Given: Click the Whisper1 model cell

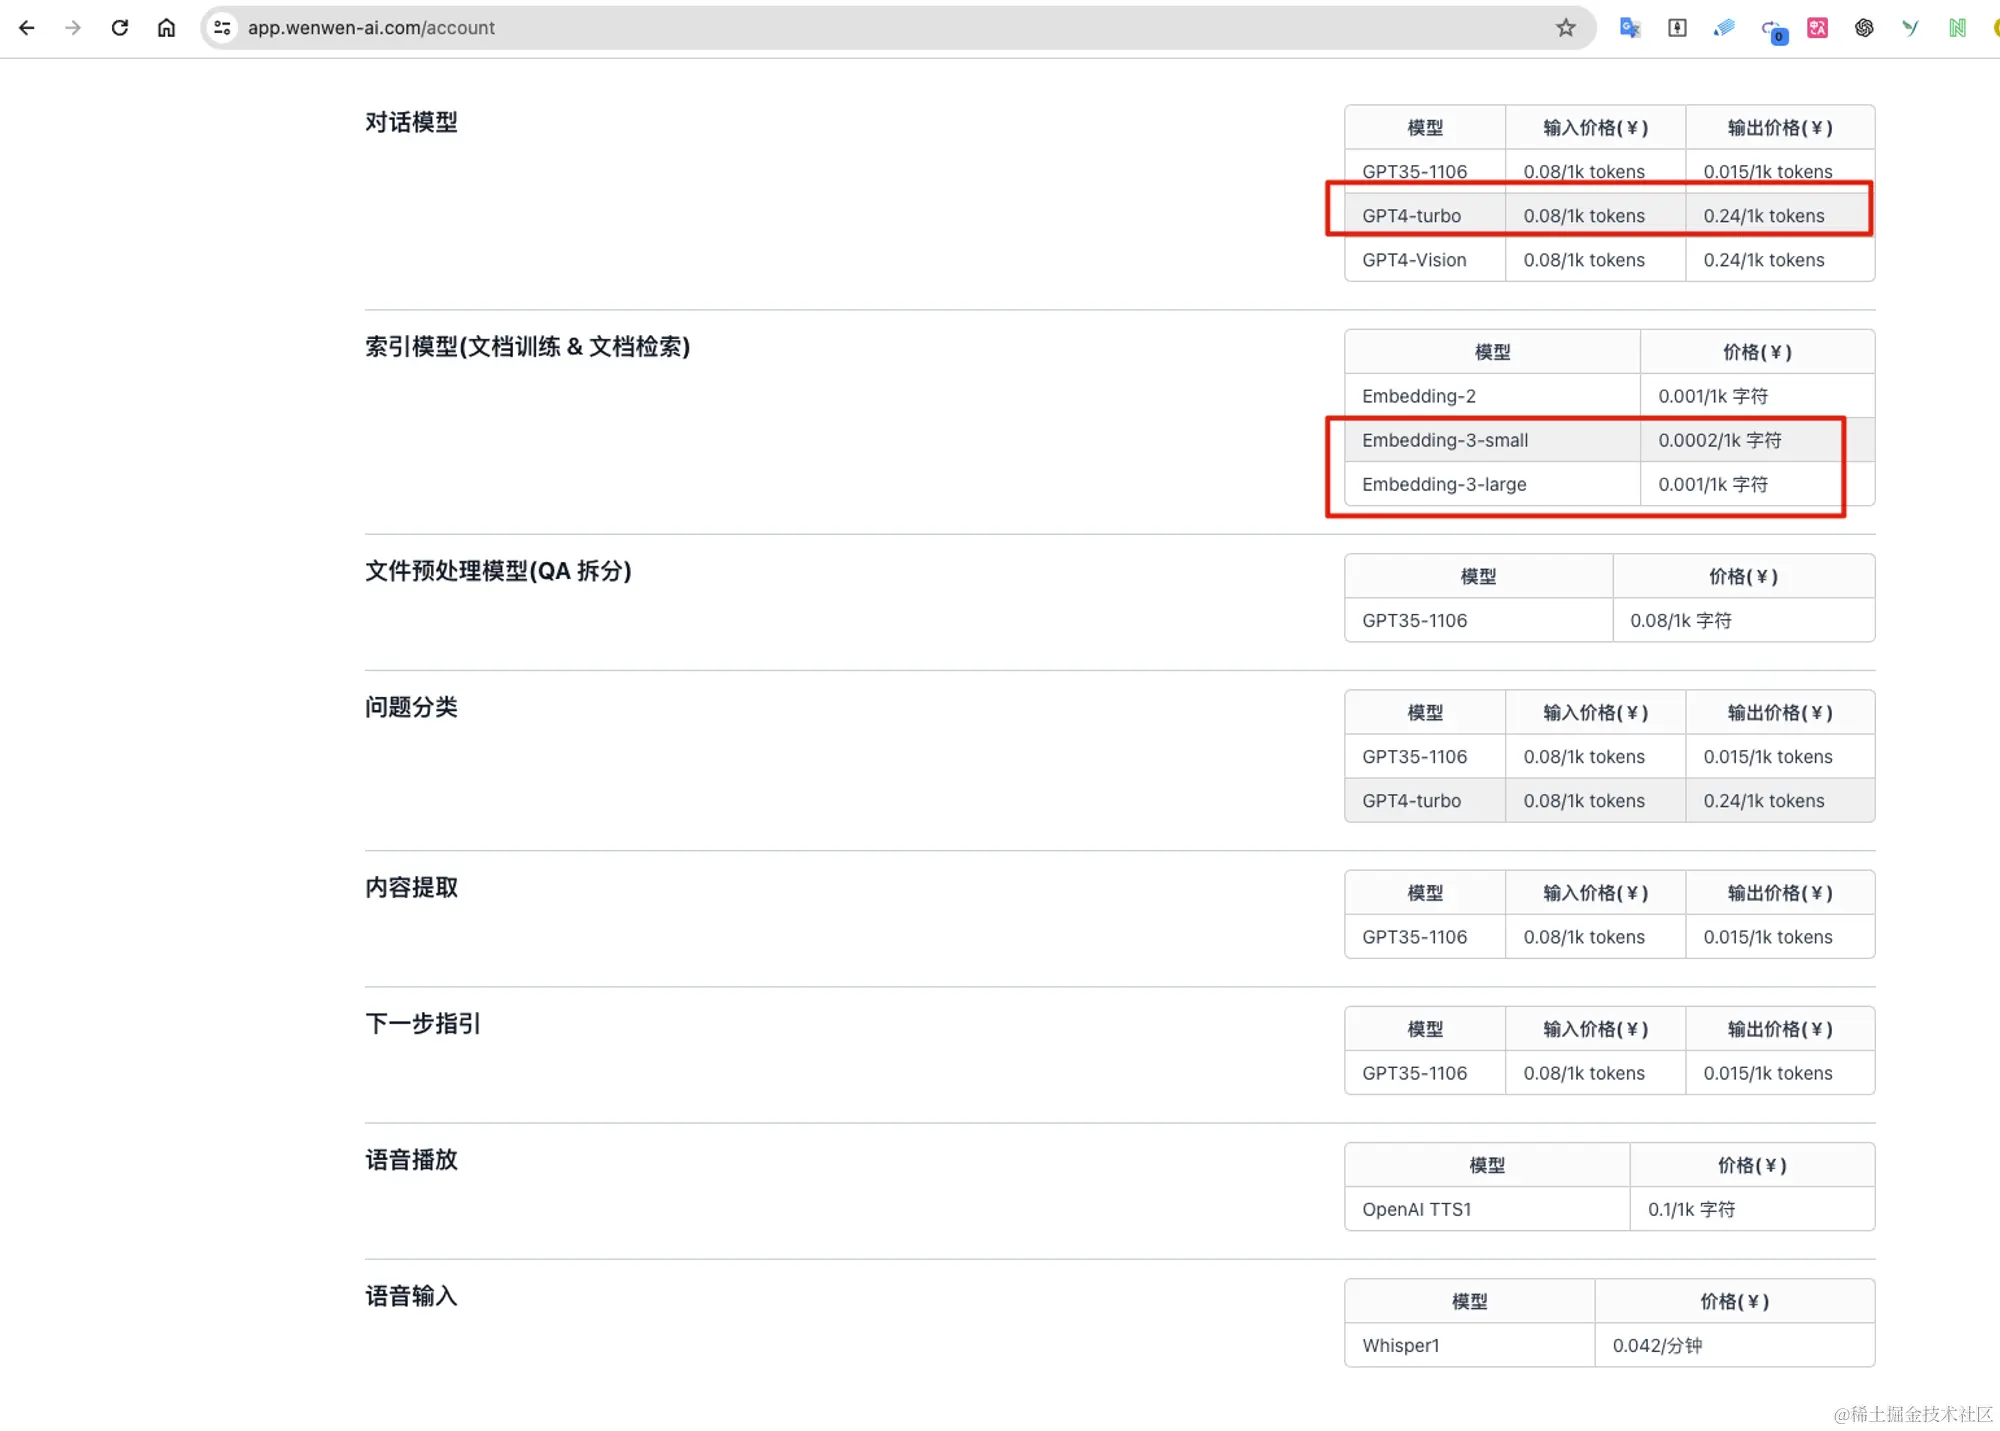Looking at the screenshot, I should click(1469, 1345).
